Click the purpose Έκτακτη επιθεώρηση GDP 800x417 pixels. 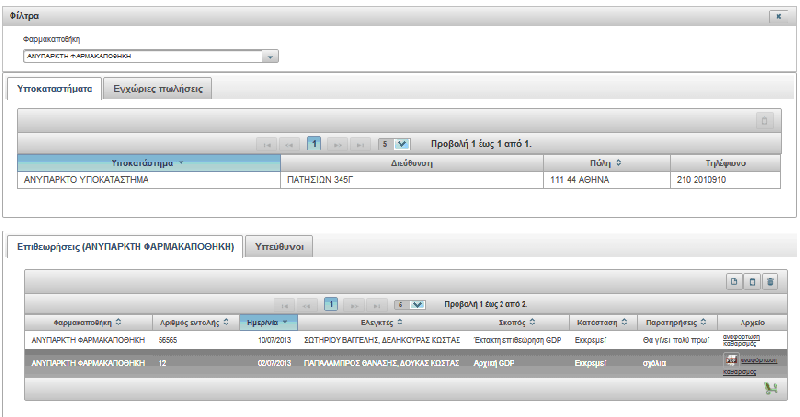517,340
